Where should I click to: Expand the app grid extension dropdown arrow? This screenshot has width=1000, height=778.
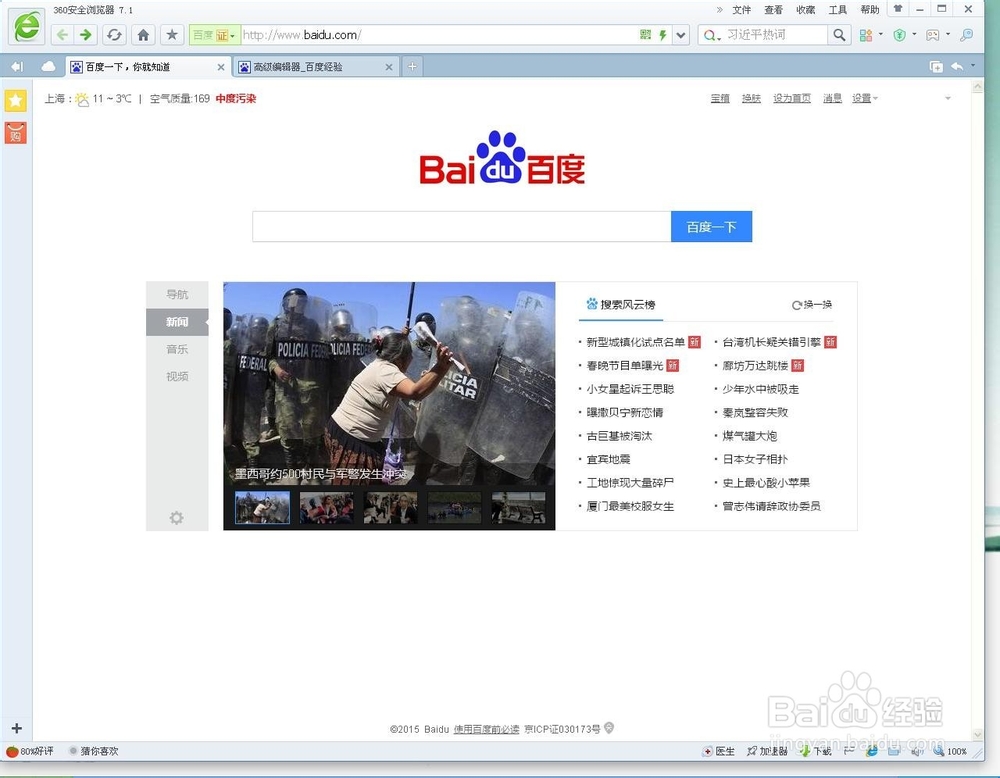click(881, 34)
